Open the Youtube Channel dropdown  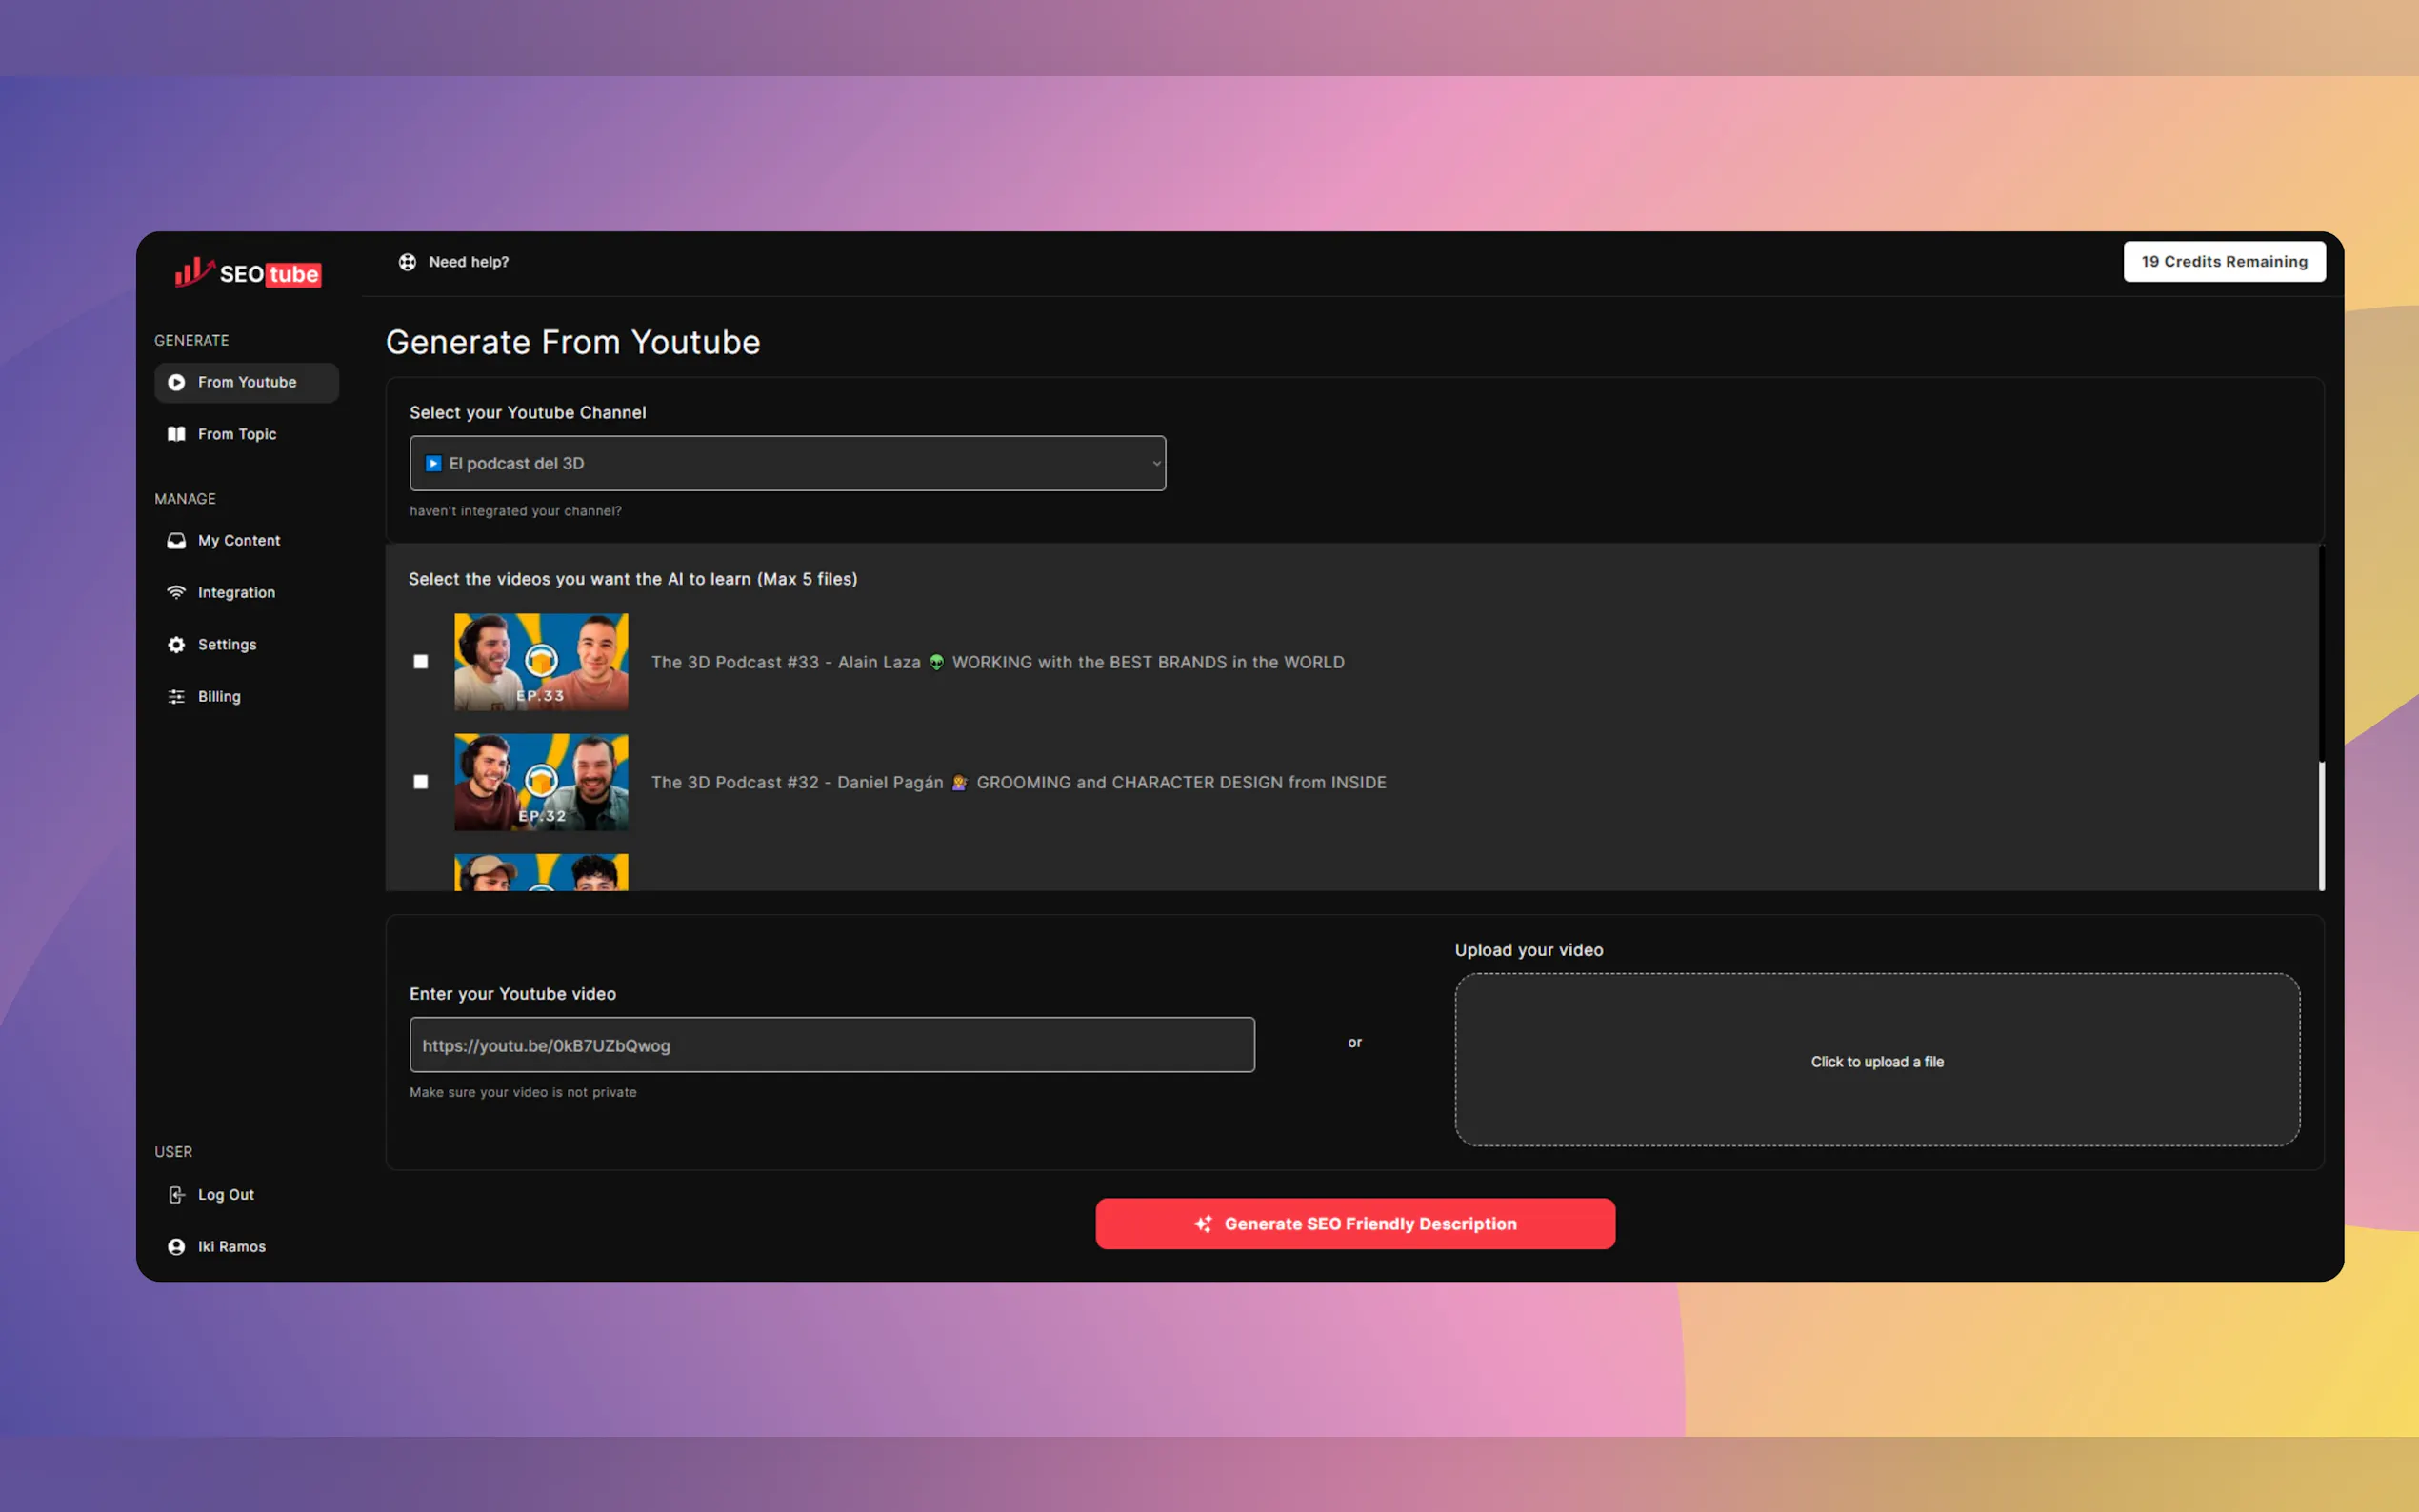[x=787, y=463]
